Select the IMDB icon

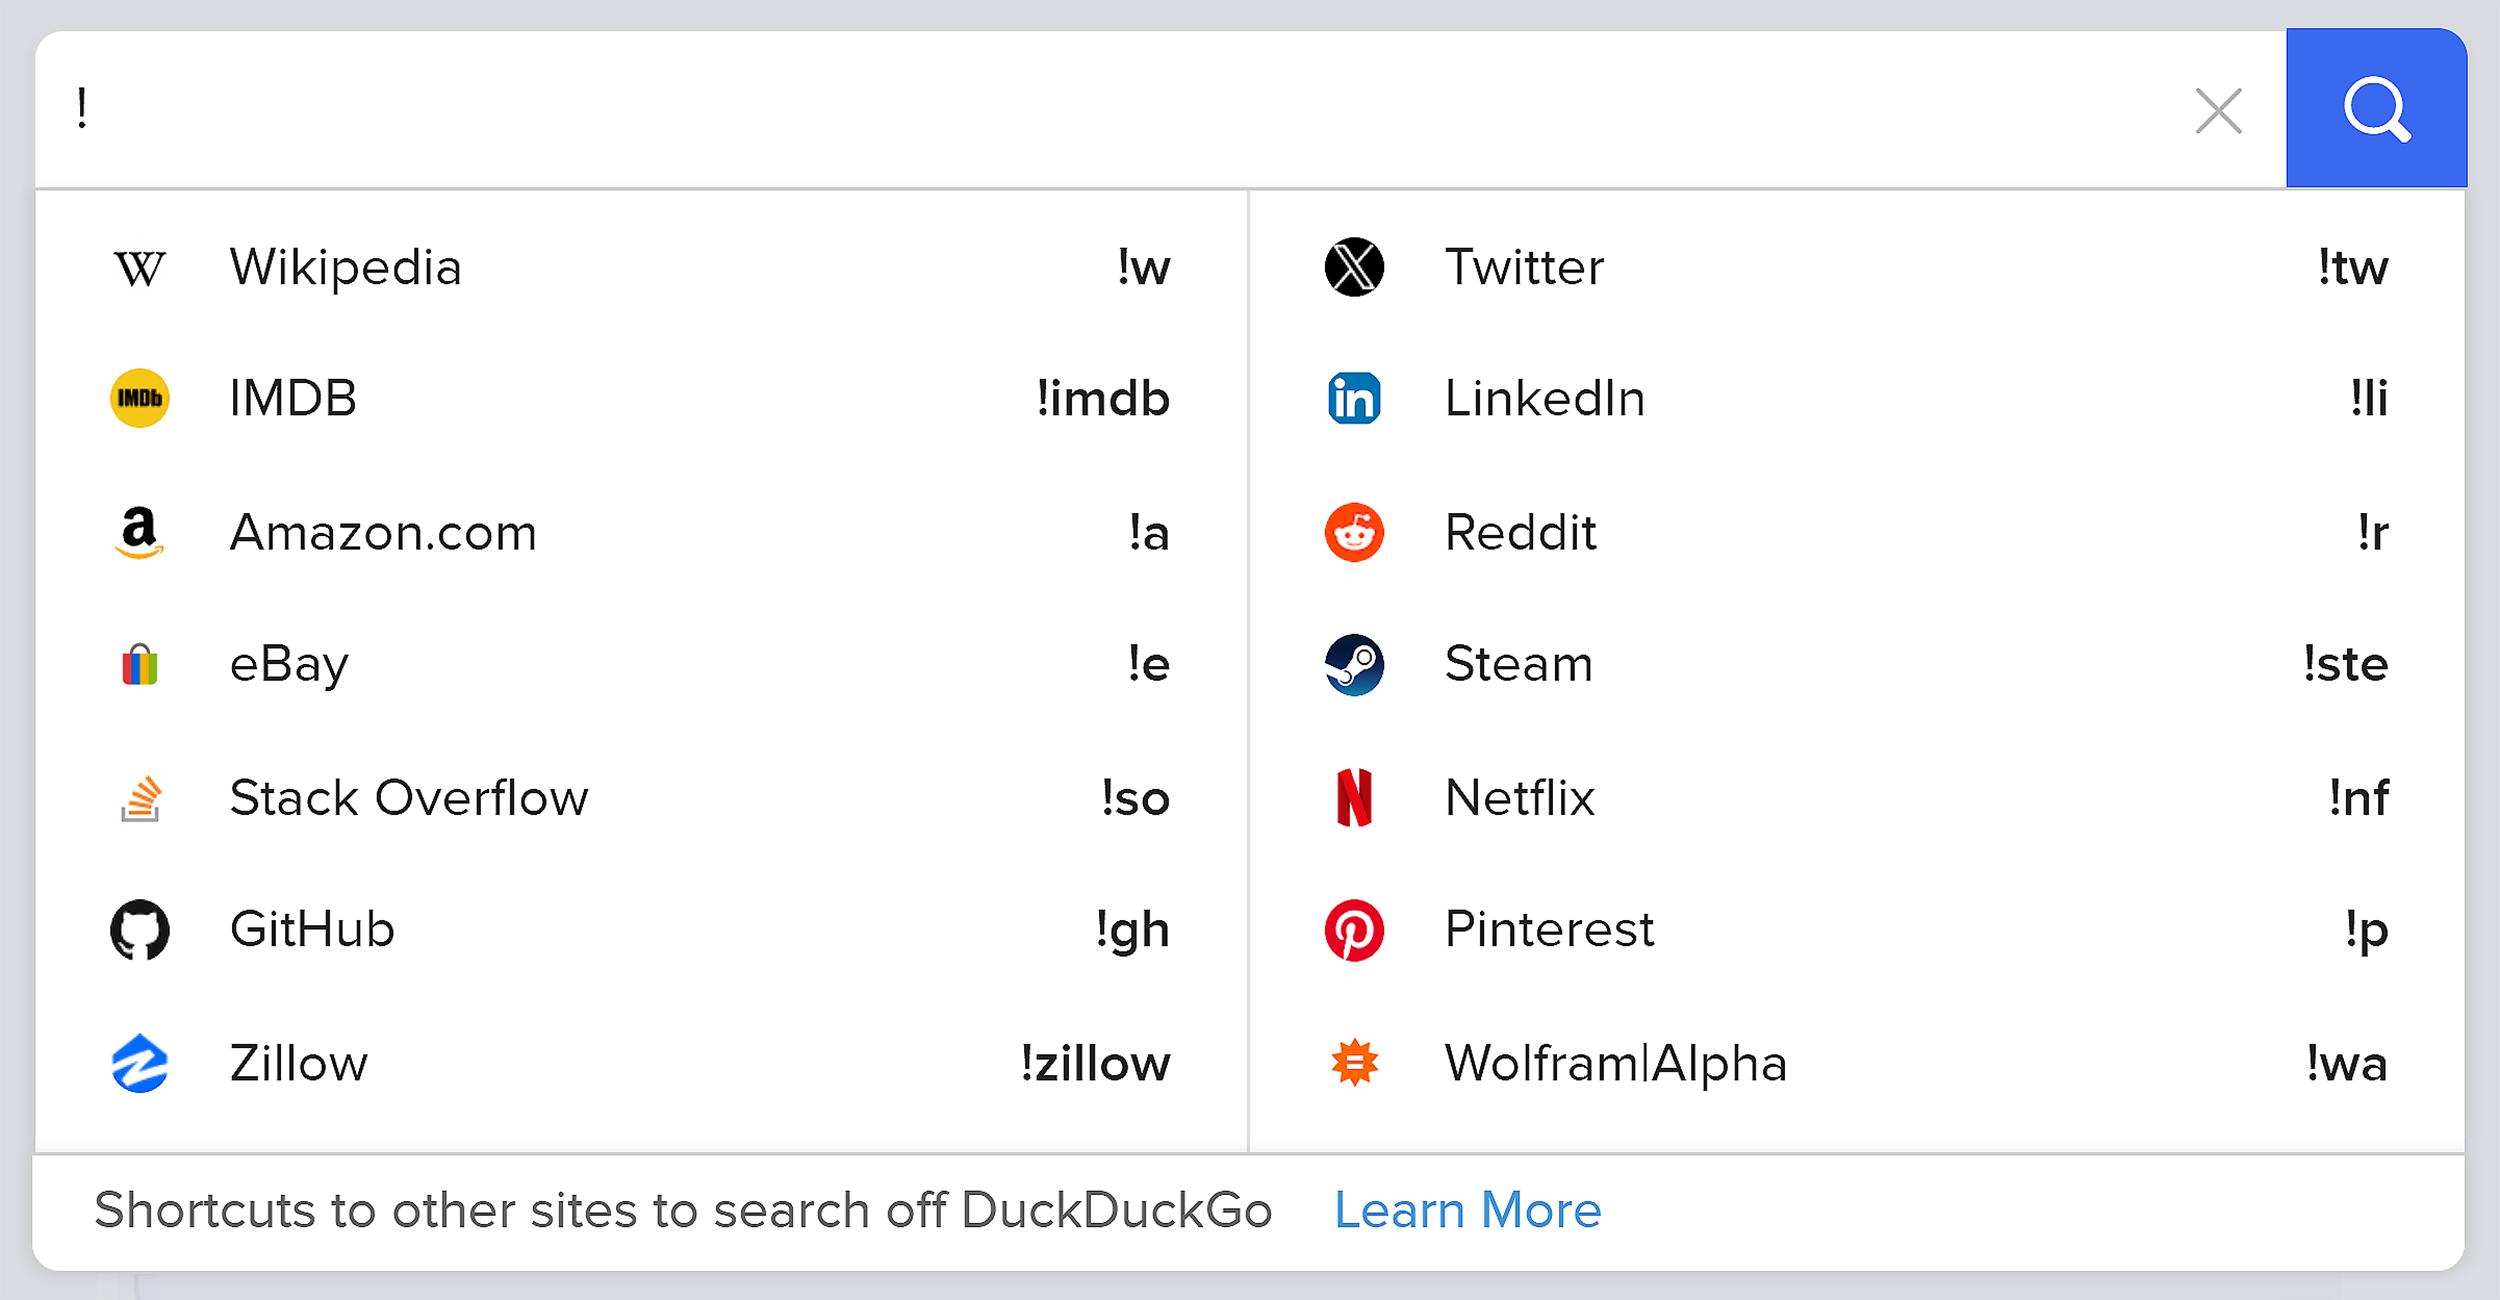140,398
